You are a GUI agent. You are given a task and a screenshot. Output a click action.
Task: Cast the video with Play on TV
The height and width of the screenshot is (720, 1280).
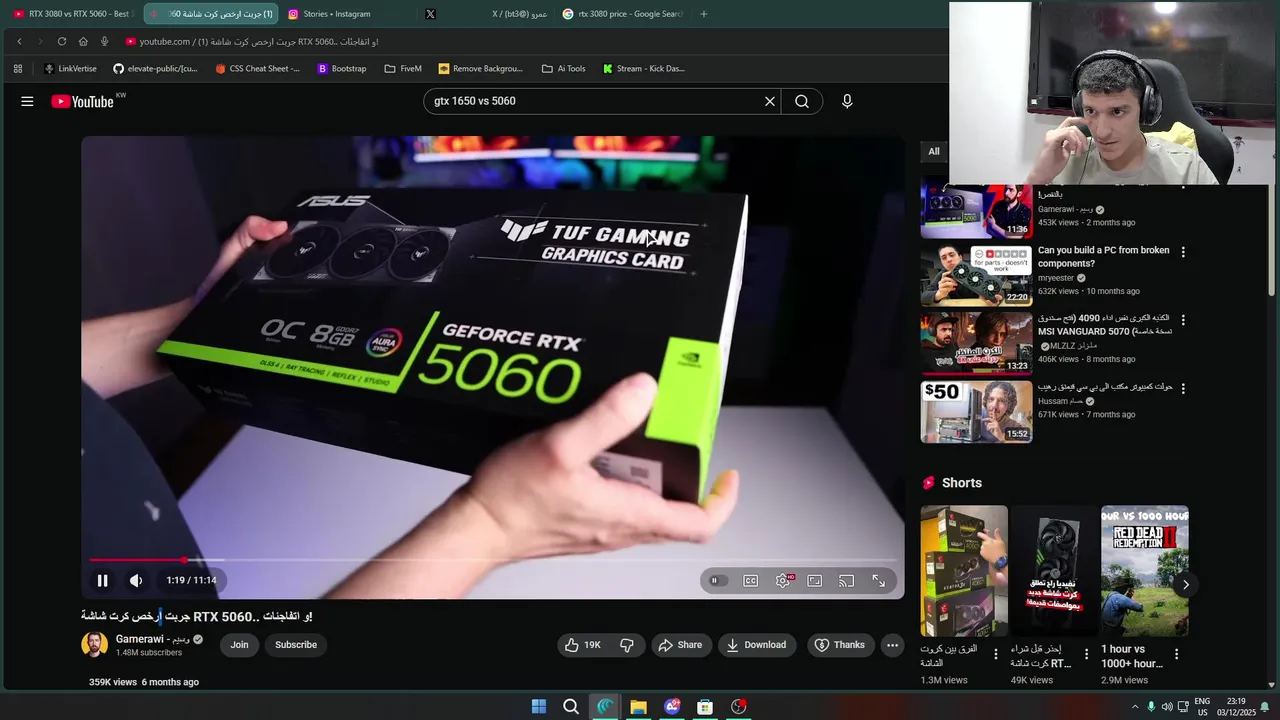click(x=847, y=581)
